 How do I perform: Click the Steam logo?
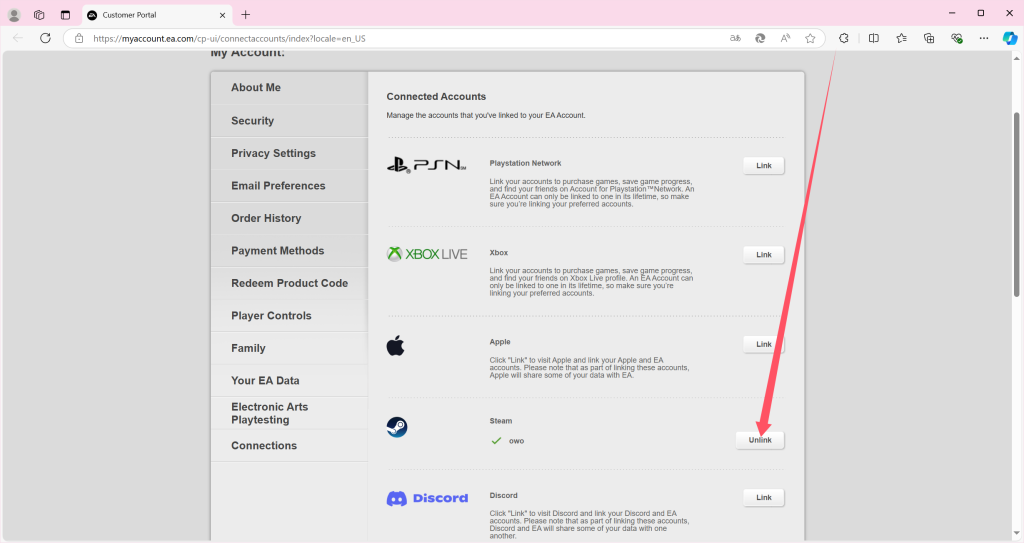point(397,427)
